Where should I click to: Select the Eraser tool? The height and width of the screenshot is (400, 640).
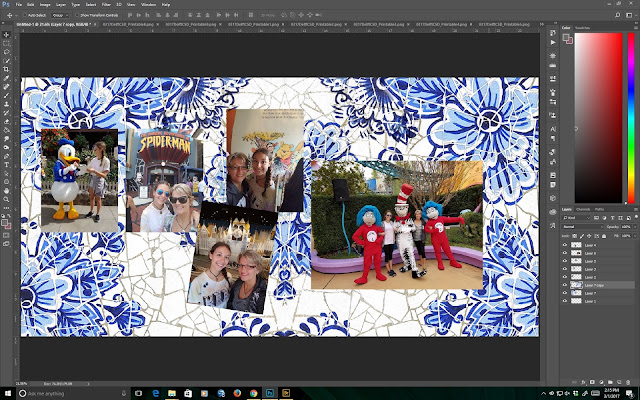pos(7,121)
